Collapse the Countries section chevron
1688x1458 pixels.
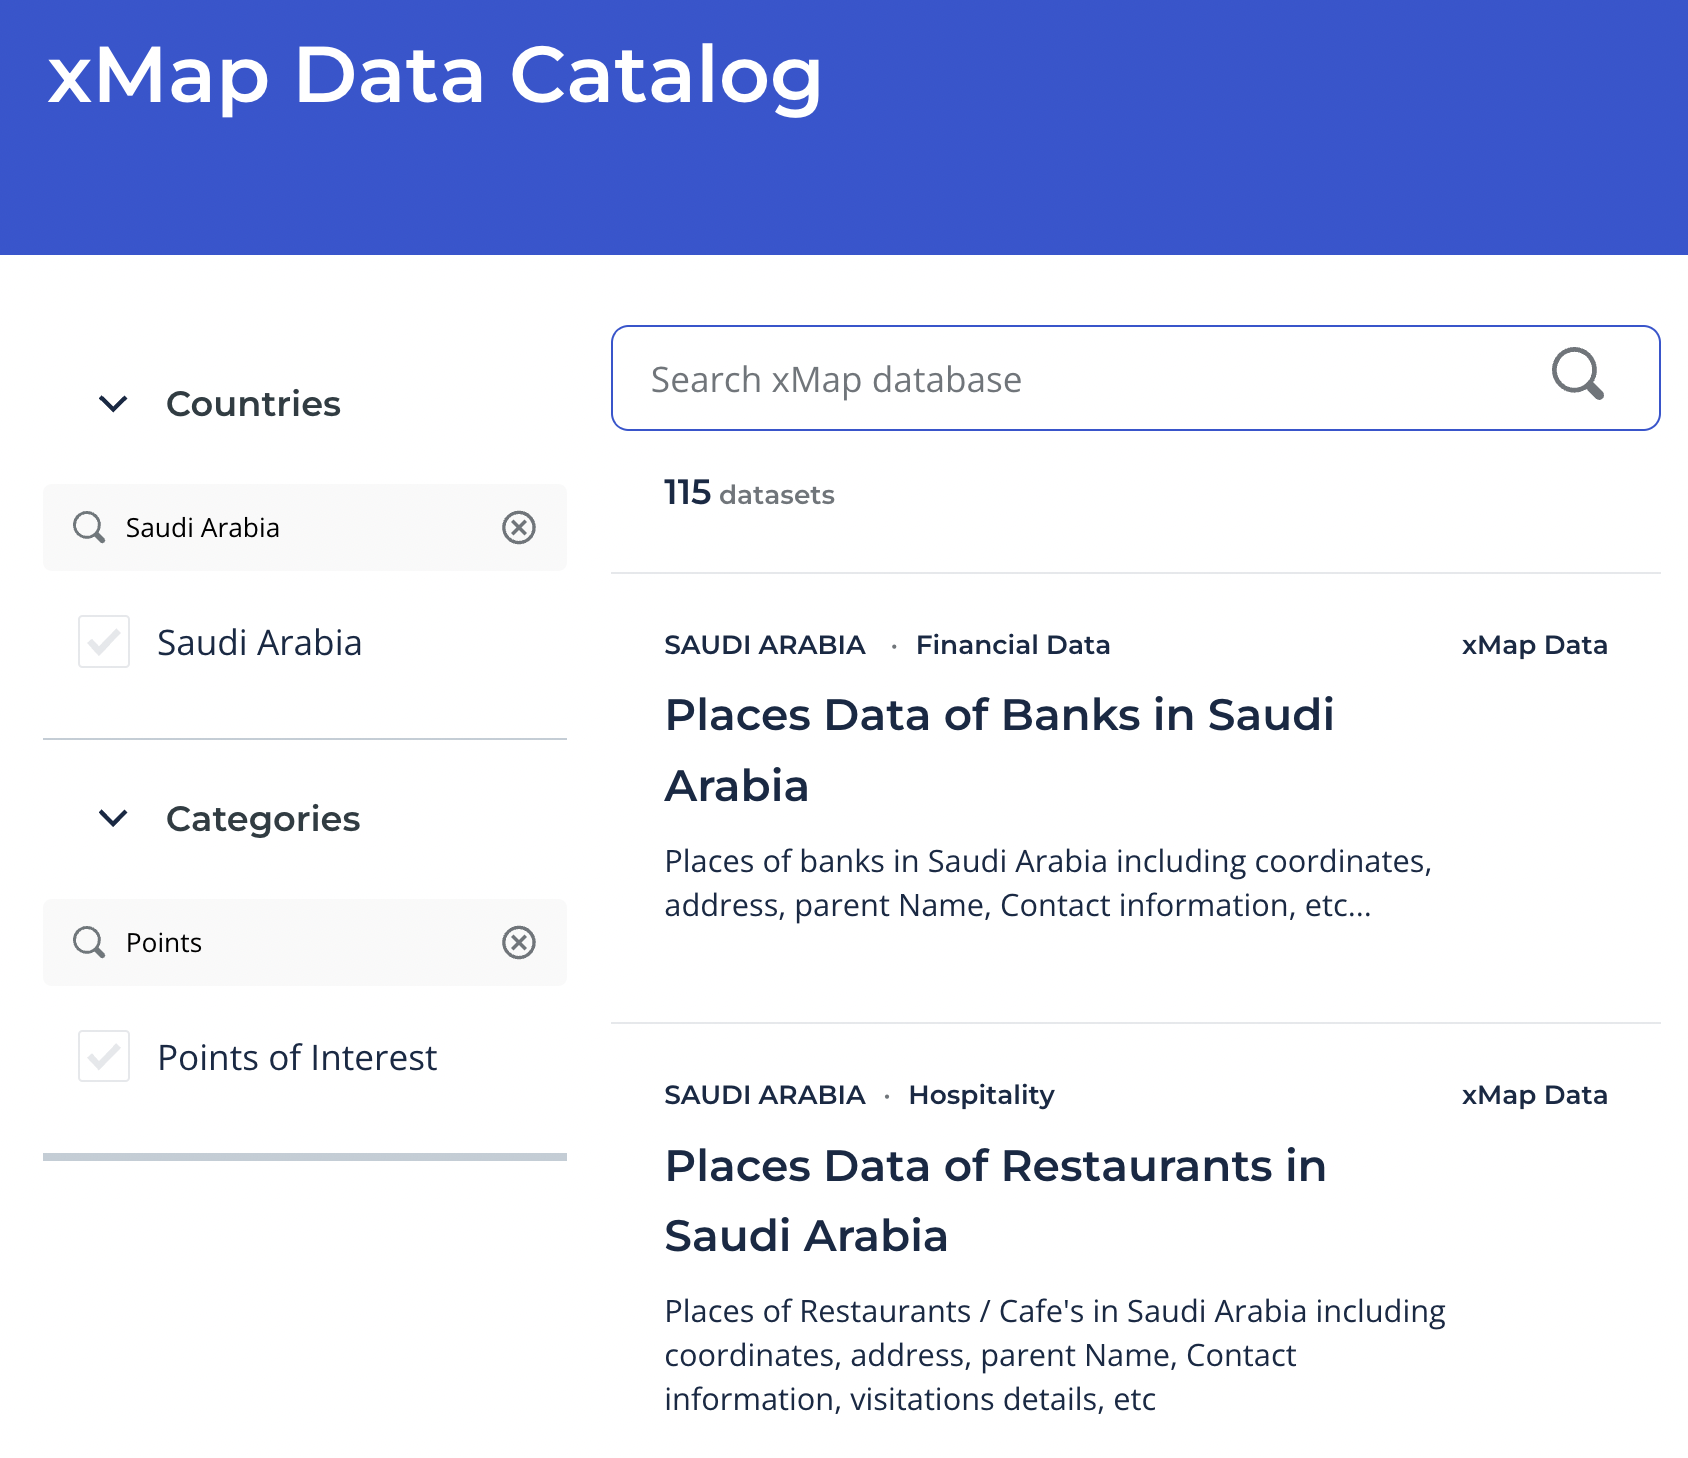click(x=113, y=404)
